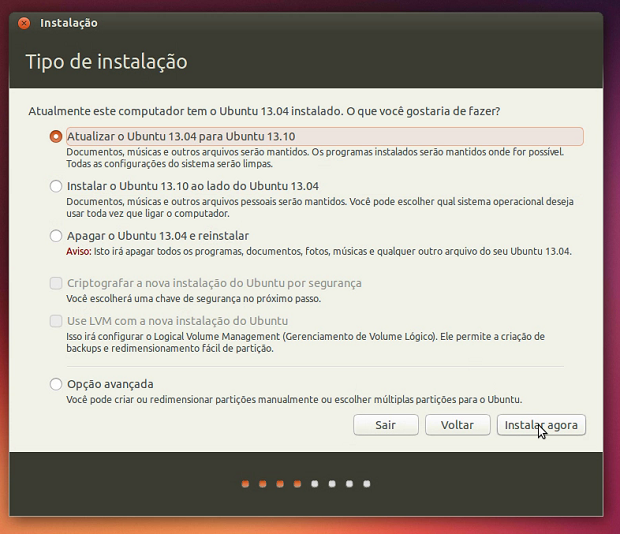Viewport: 620px width, 534px height.
Task: Start installation with 'Instalar agora'
Action: [541, 425]
